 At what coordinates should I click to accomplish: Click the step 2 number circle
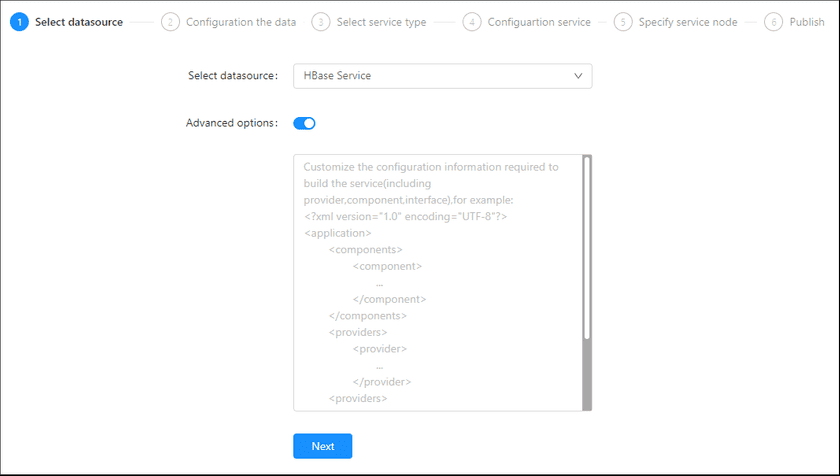(171, 22)
